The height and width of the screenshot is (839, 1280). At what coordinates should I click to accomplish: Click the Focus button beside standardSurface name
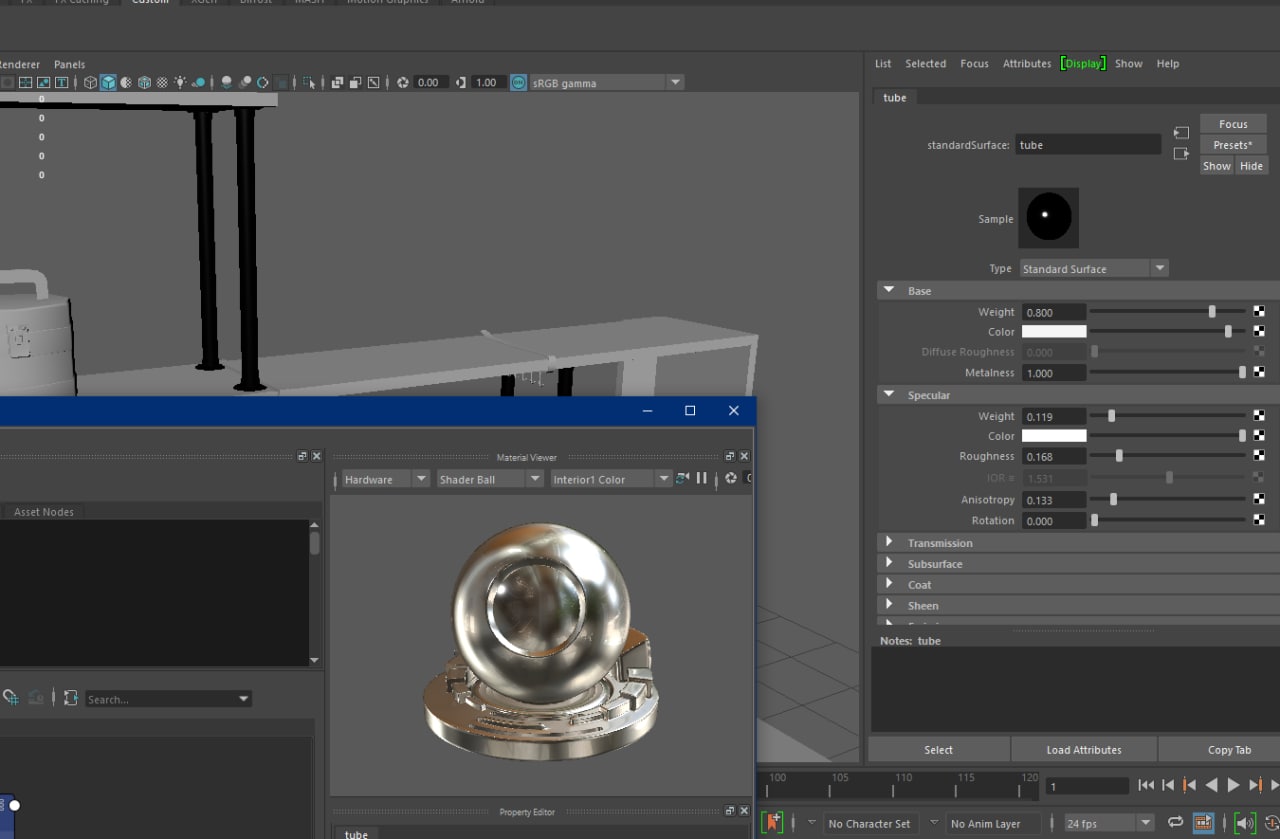(1233, 124)
